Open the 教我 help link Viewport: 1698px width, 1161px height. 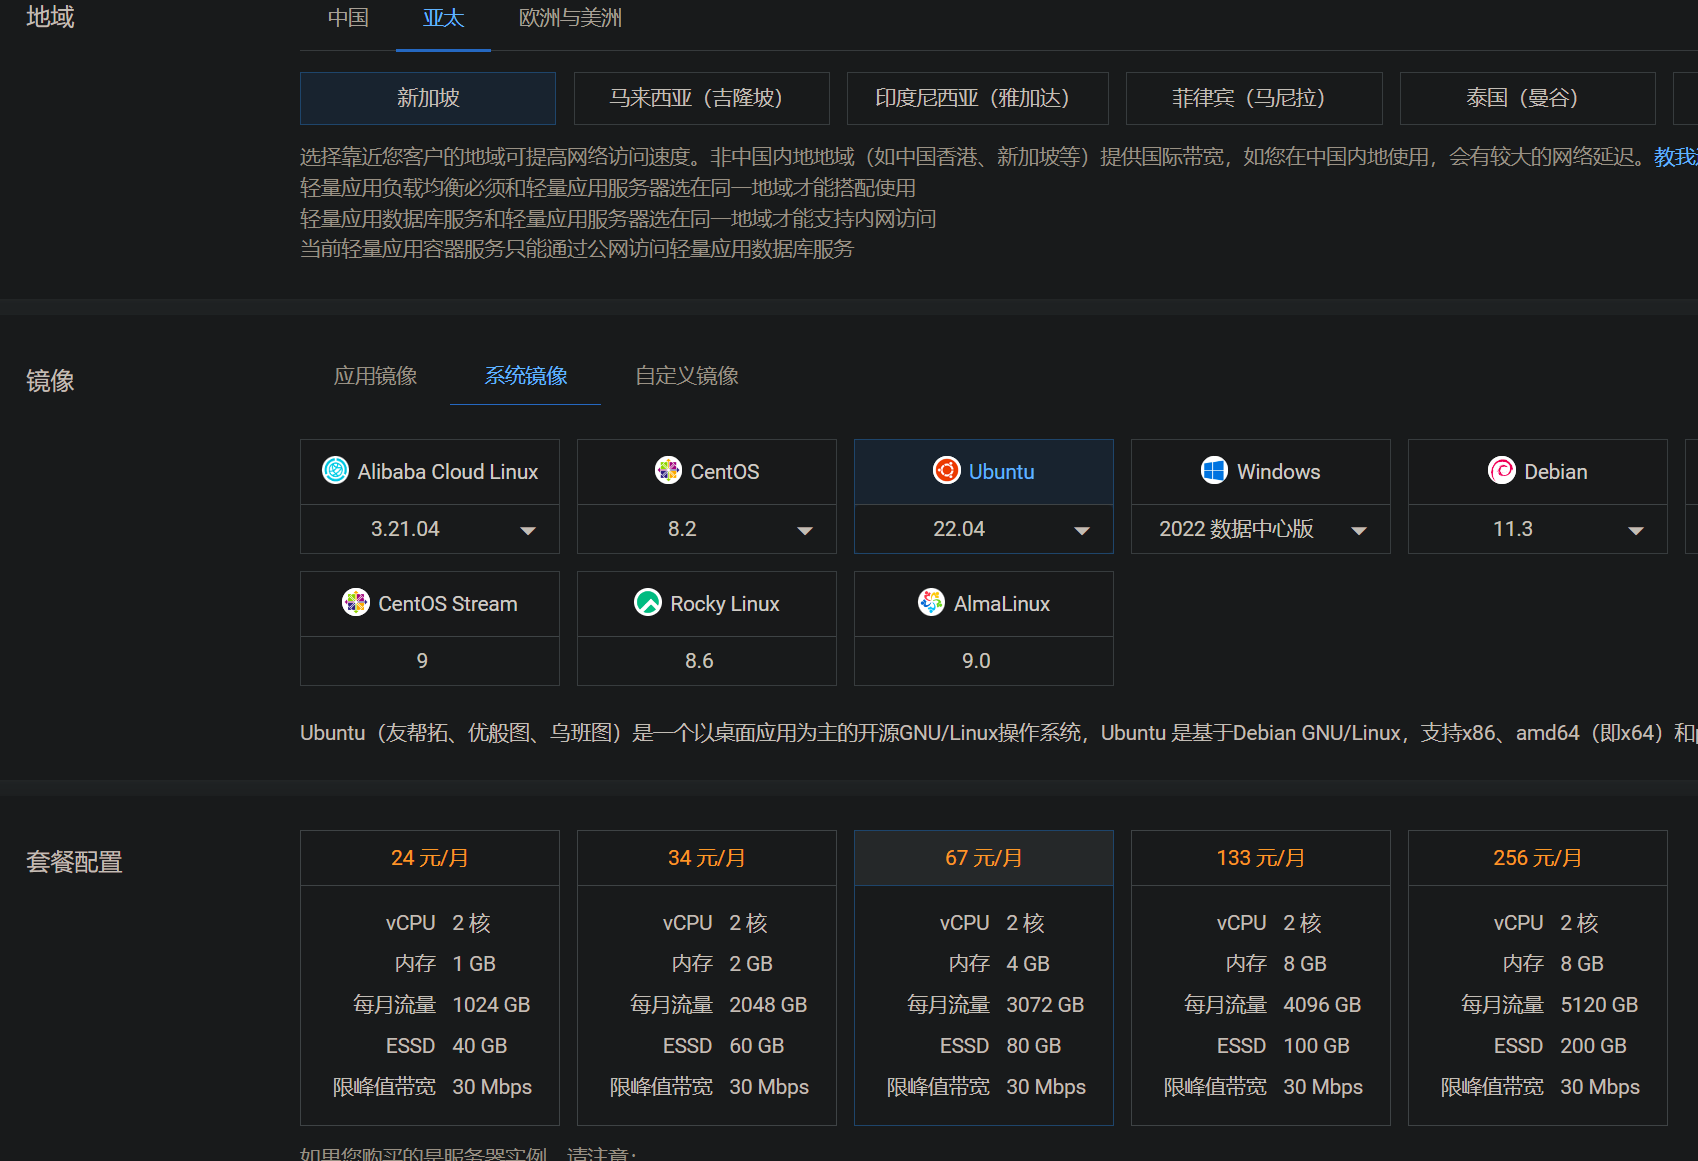1676,157
